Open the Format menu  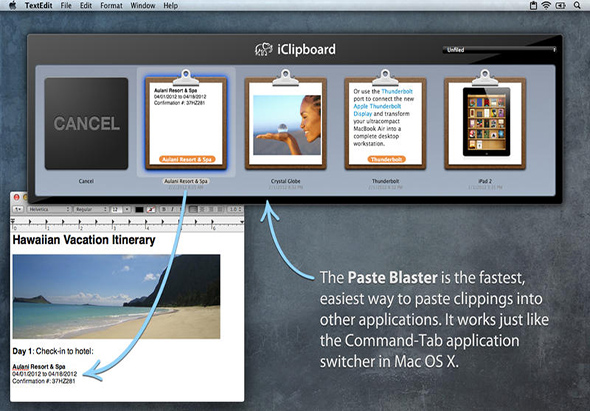click(x=111, y=6)
